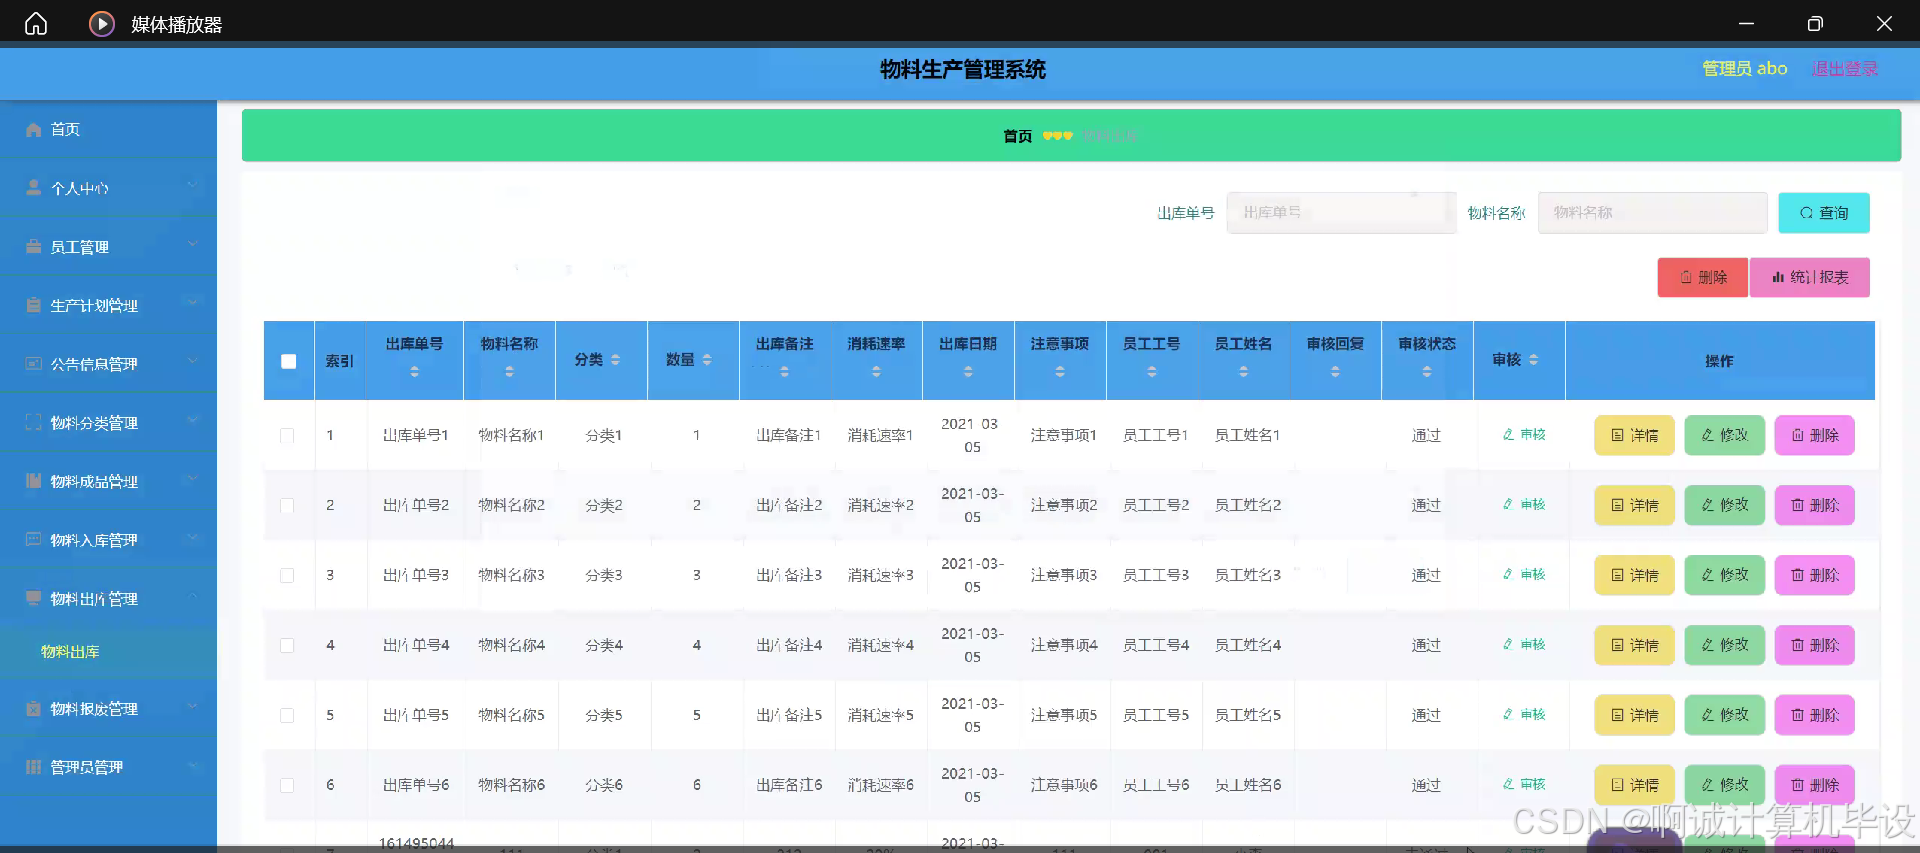Click the red 删除 batch delete button
The image size is (1920, 853).
pos(1703,277)
